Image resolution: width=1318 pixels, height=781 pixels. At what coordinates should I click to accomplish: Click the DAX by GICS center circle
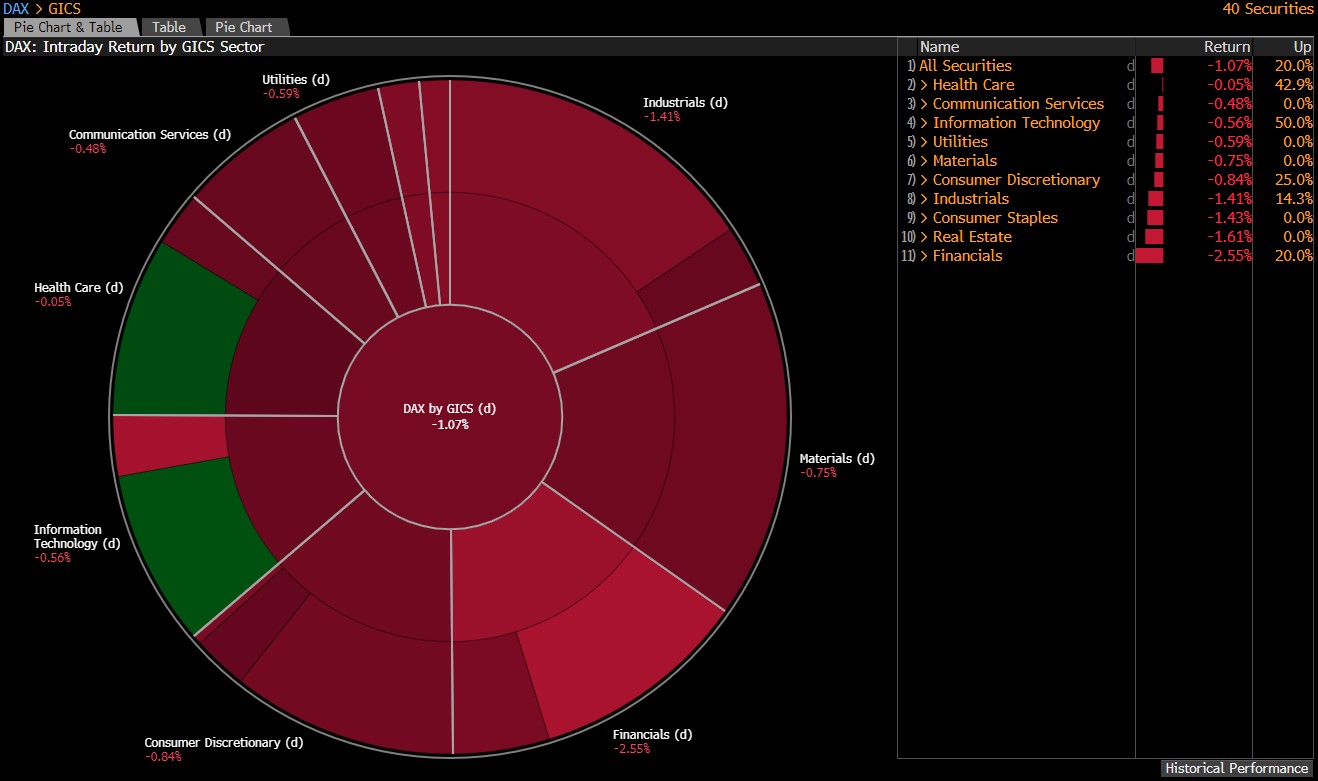click(449, 416)
